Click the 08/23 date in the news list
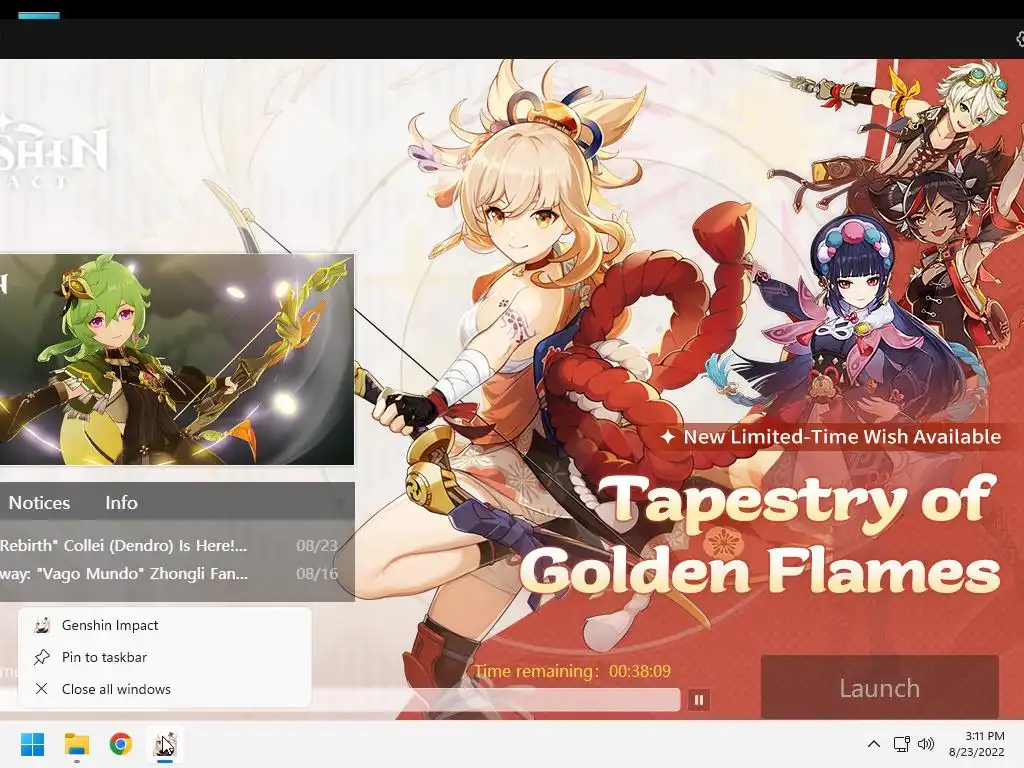The width and height of the screenshot is (1024, 768). 317,546
